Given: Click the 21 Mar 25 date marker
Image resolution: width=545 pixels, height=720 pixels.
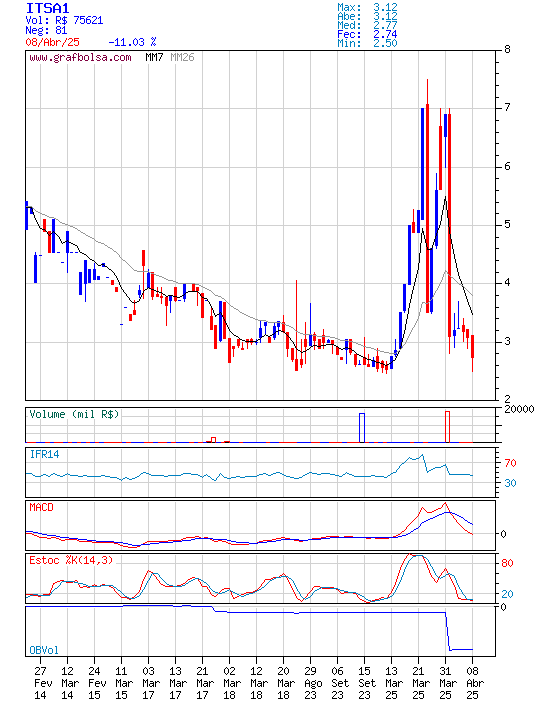Looking at the screenshot, I should (x=418, y=683).
